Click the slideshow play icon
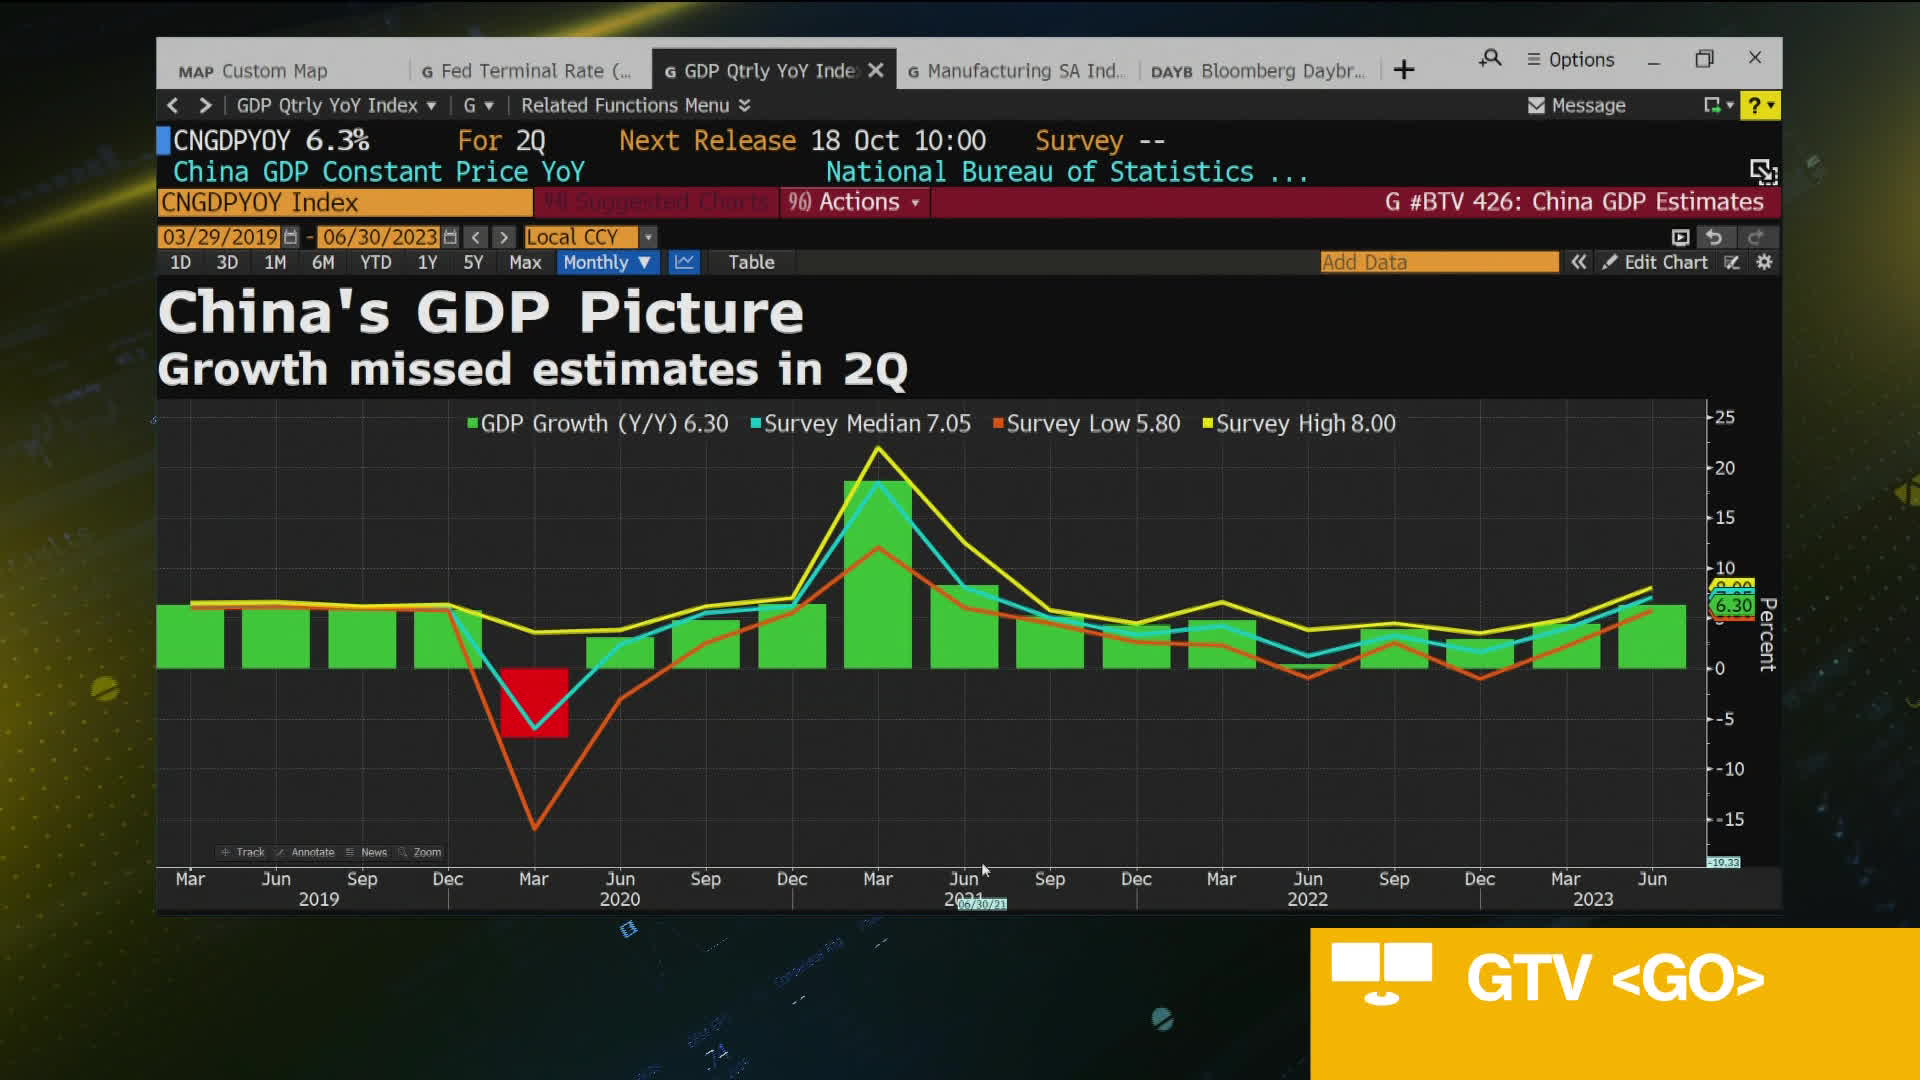Screen dimensions: 1920x1080 [1680, 237]
